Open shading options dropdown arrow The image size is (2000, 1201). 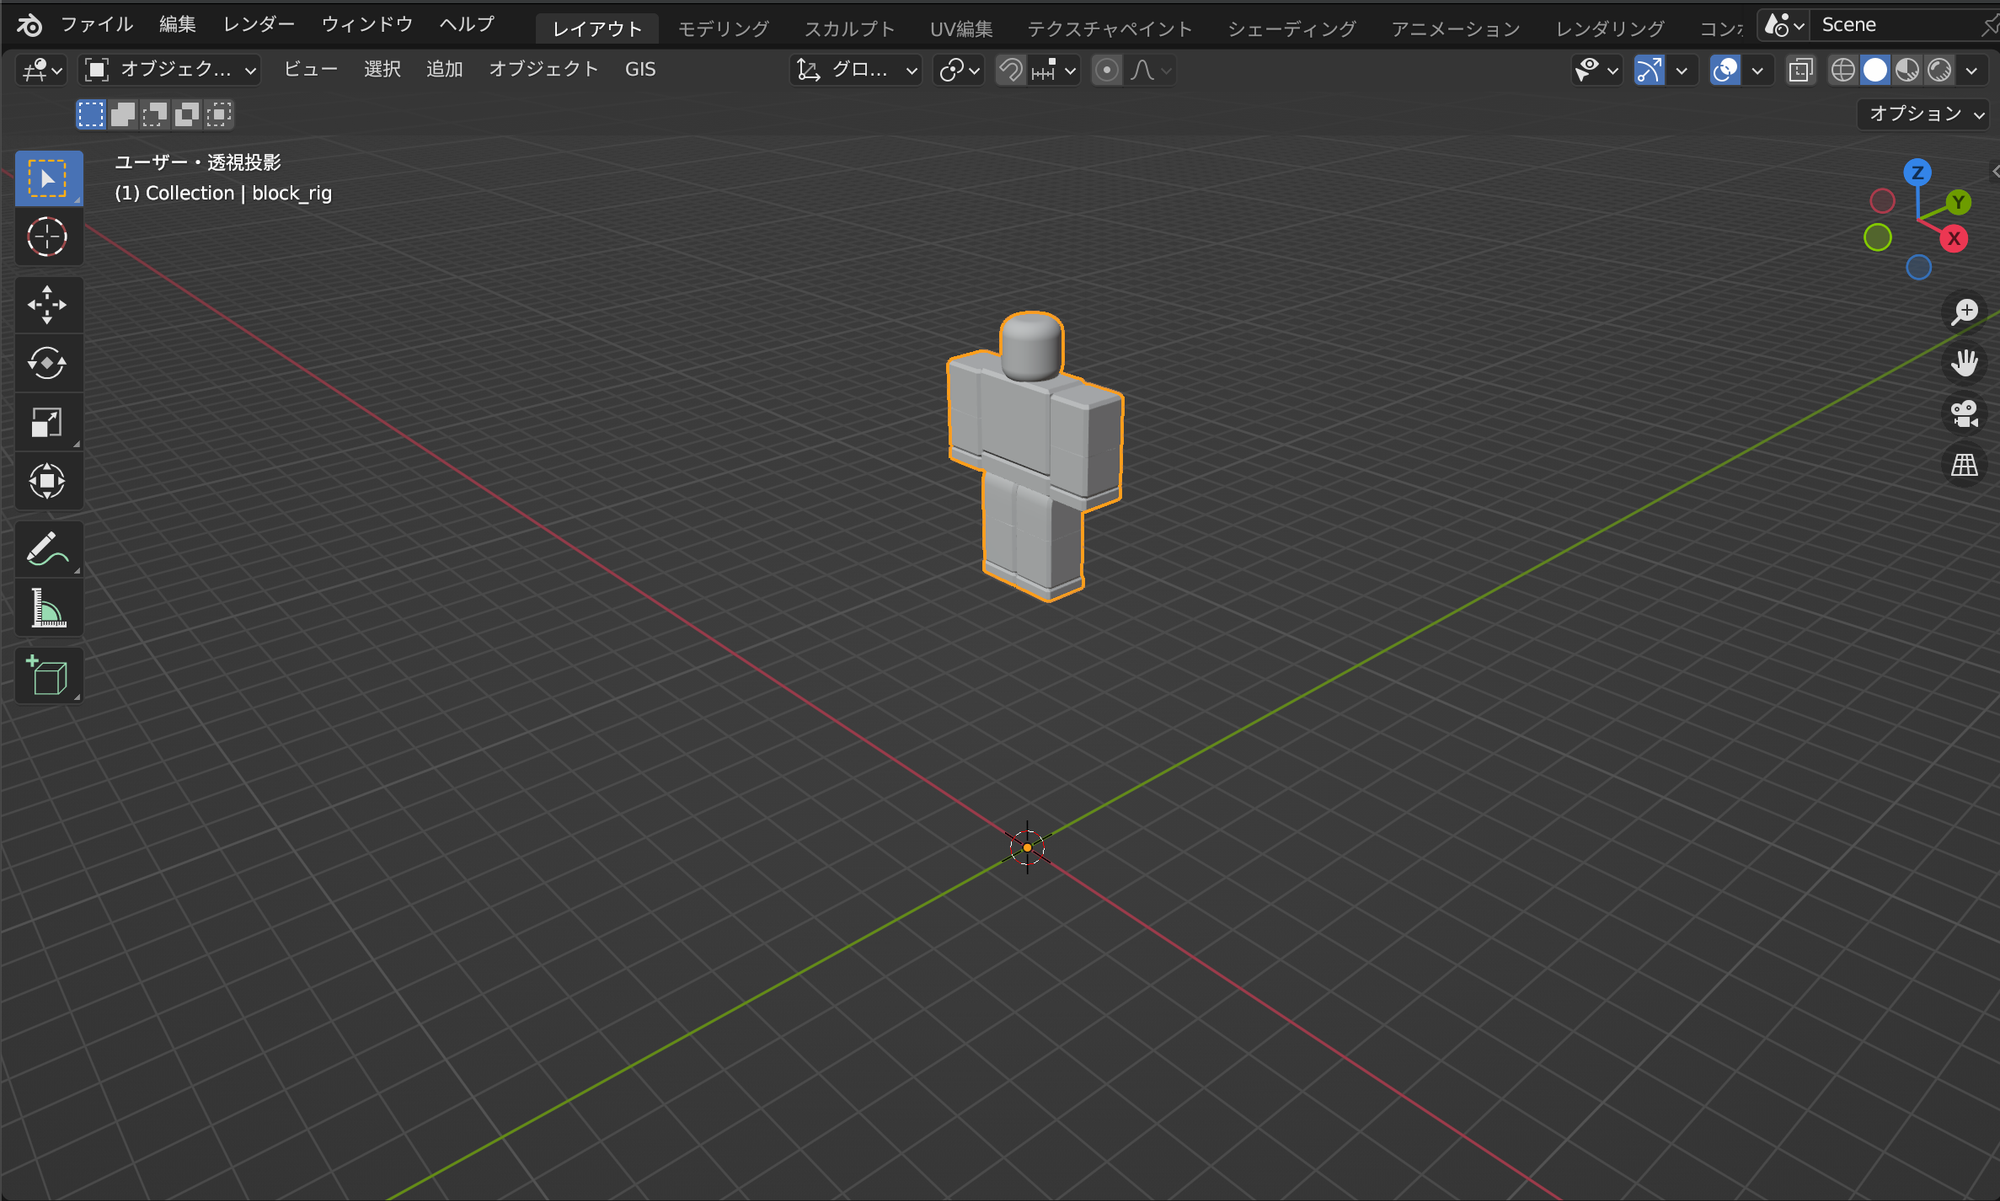tap(1971, 70)
